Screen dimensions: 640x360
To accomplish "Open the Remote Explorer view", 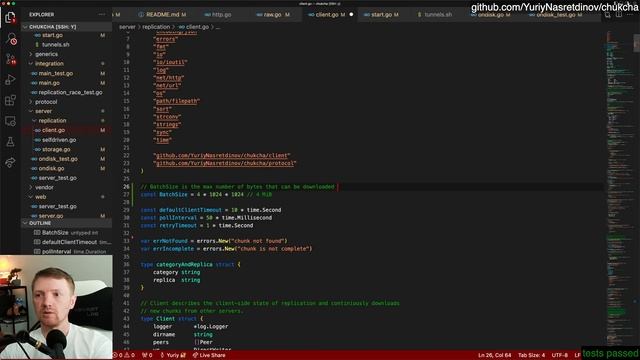I will click(x=10, y=121).
